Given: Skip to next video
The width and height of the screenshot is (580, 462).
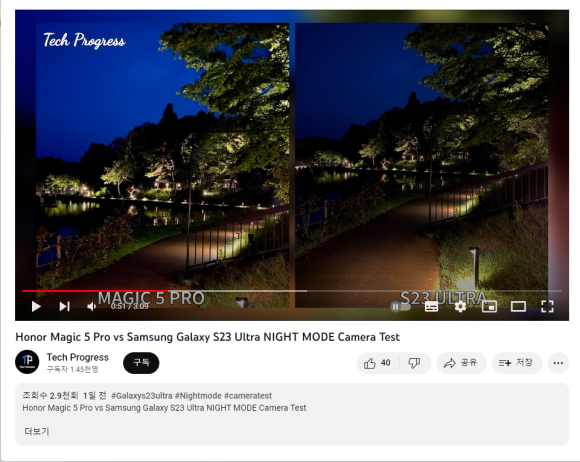Looking at the screenshot, I should 64,307.
